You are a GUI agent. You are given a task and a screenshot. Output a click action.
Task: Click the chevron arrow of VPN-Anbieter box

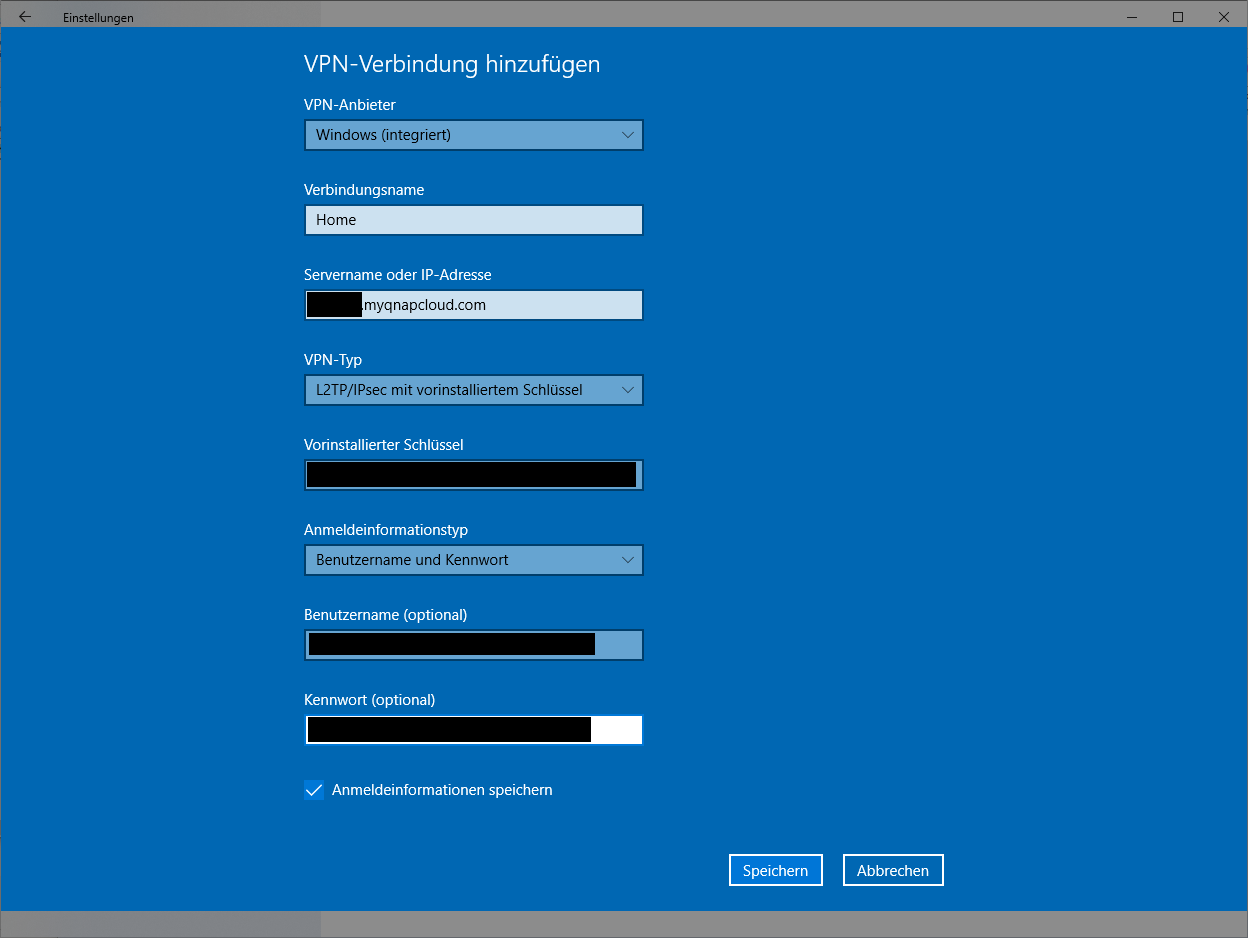627,135
